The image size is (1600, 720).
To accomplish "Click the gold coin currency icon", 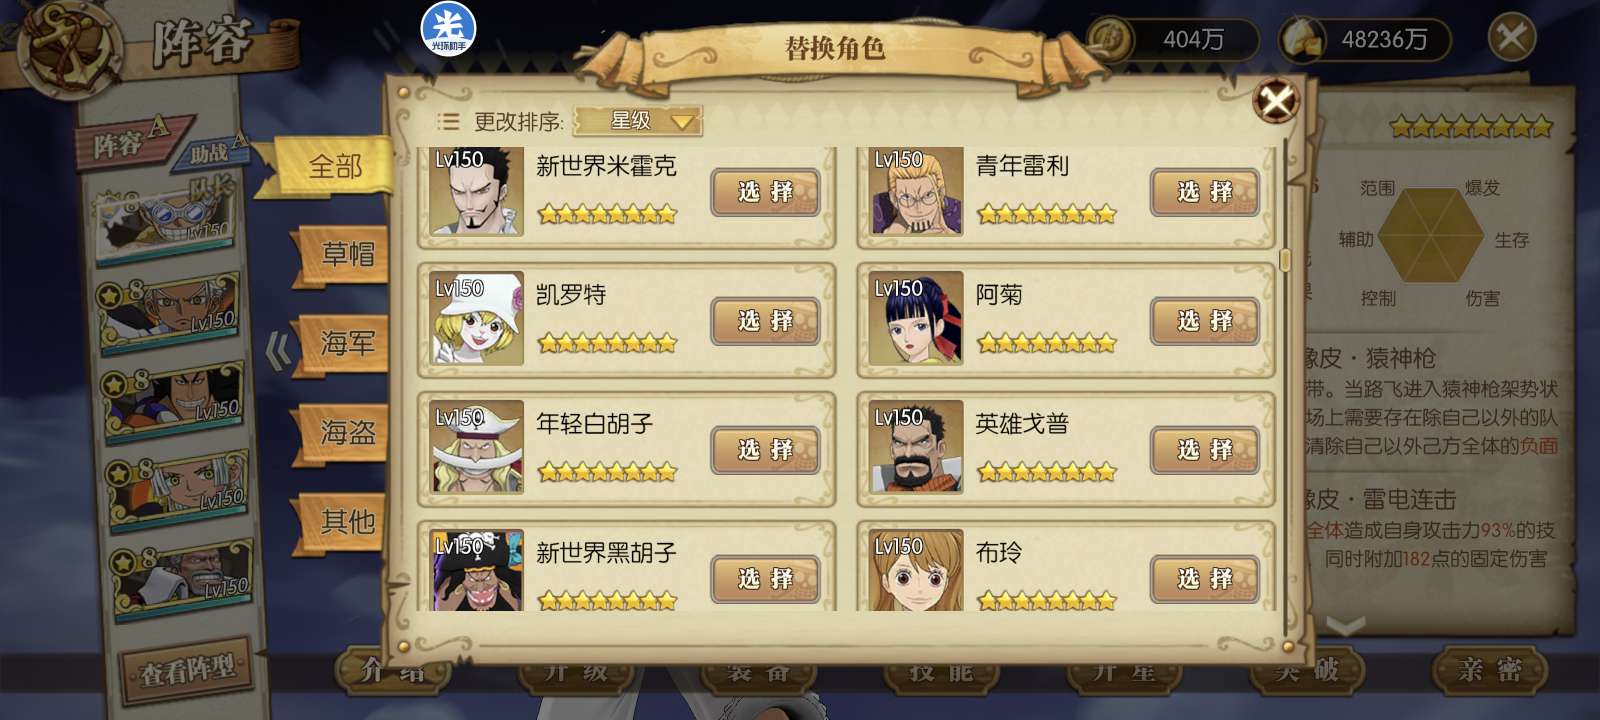I will pyautogui.click(x=1110, y=39).
